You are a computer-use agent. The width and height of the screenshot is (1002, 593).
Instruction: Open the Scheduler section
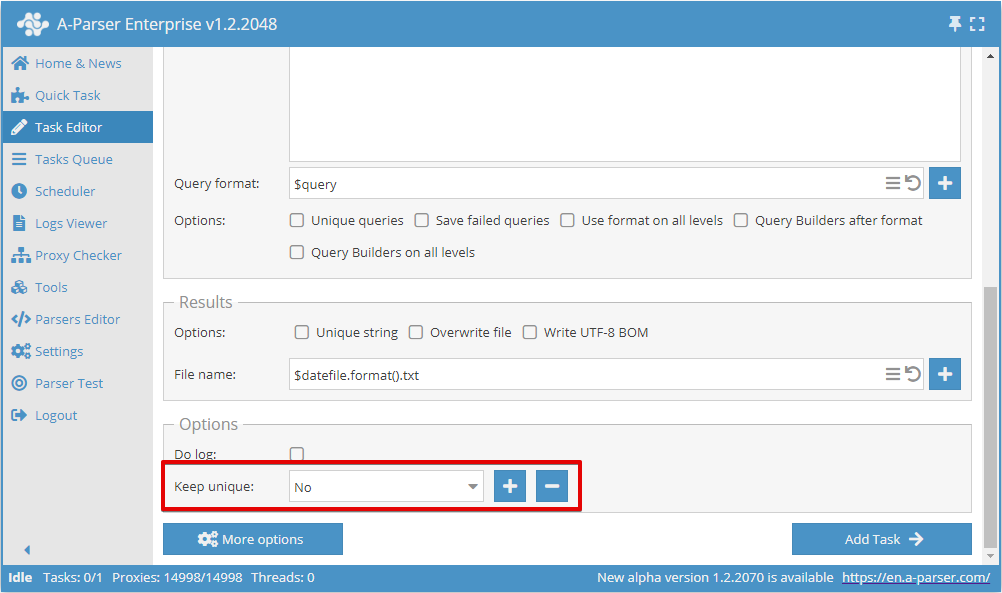64,191
